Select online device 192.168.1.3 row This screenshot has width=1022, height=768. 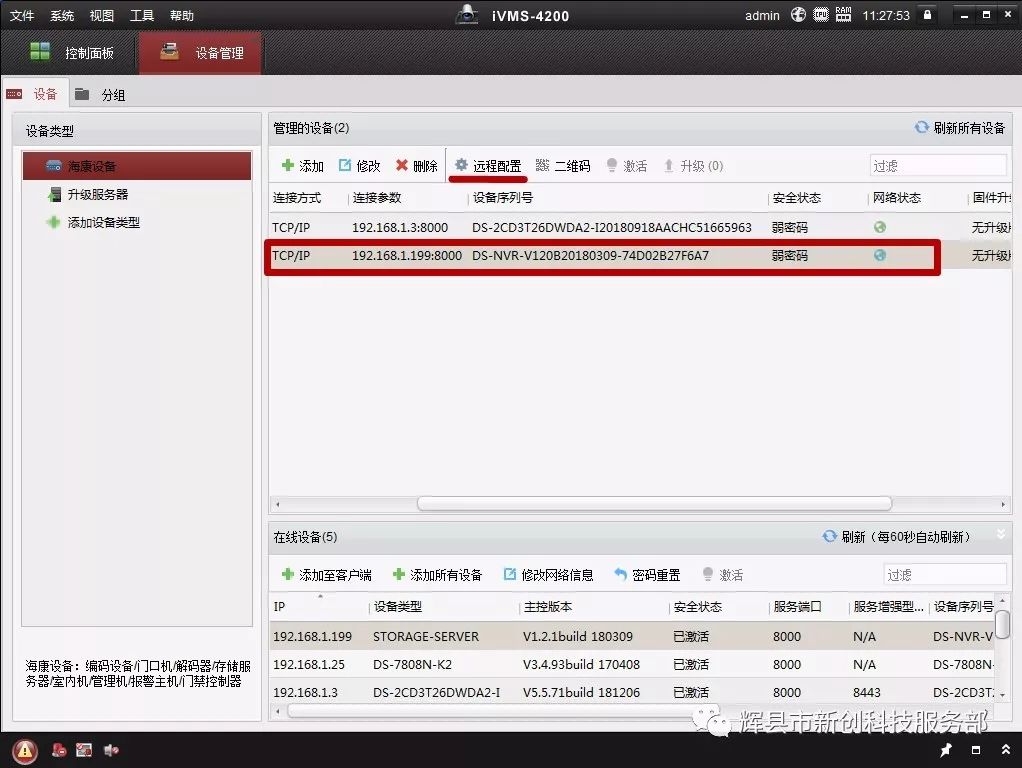tap(632, 692)
